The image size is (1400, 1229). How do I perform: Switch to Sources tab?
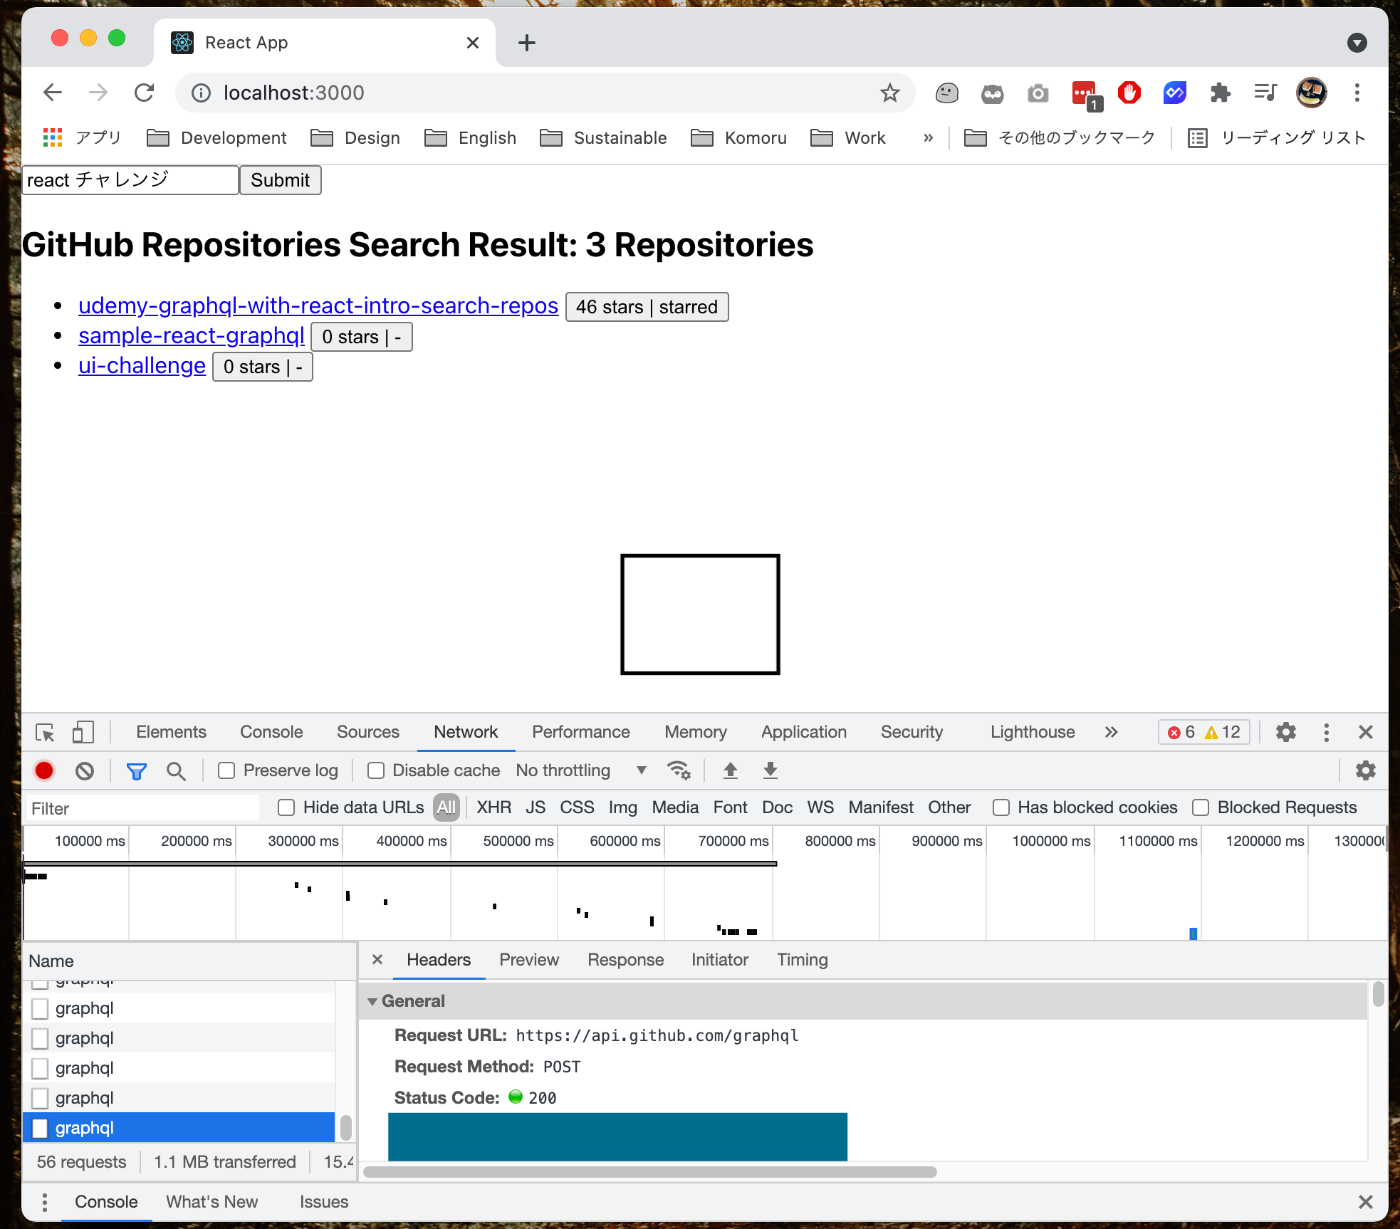pos(368,732)
